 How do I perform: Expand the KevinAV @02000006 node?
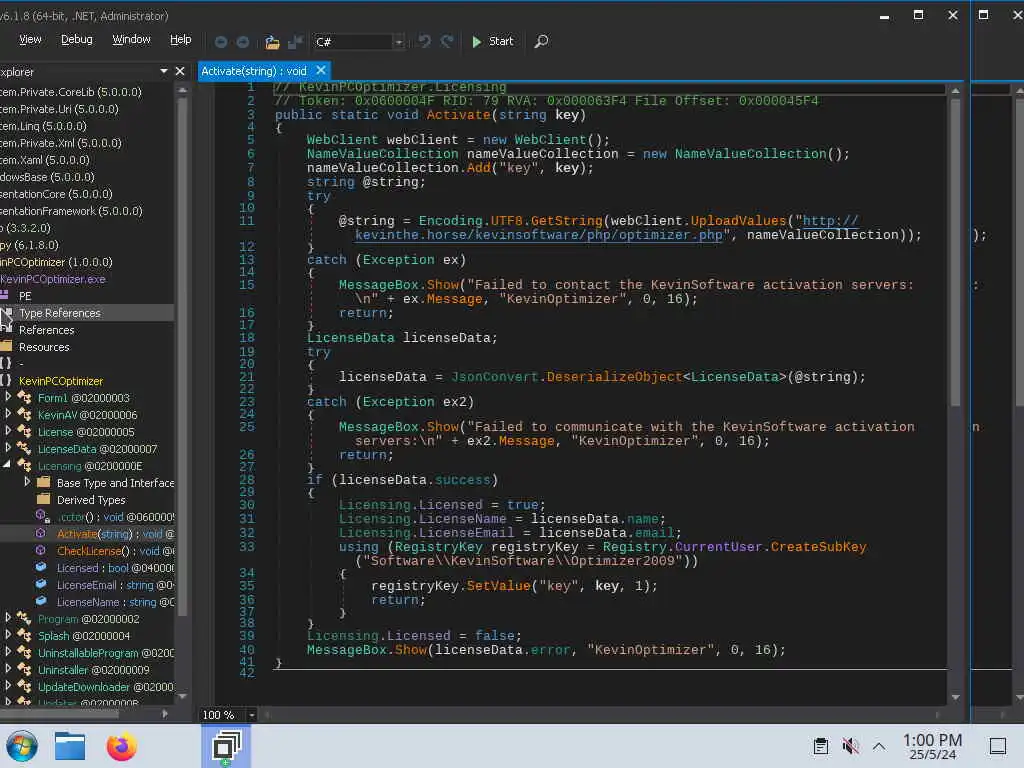pos(8,413)
